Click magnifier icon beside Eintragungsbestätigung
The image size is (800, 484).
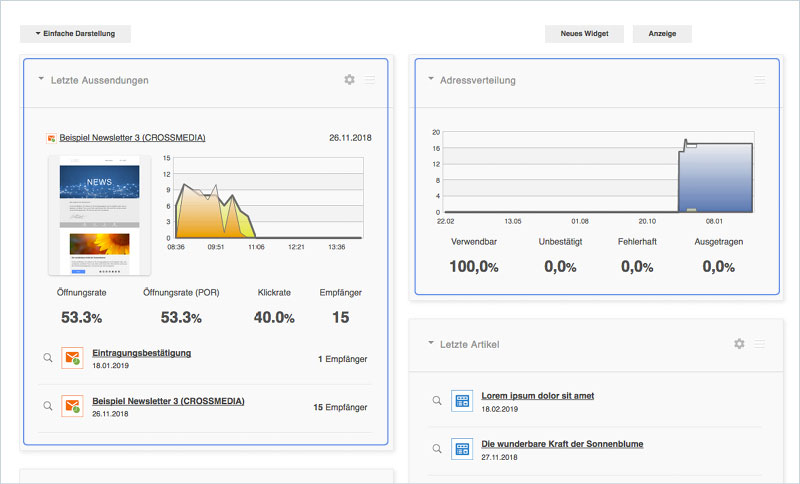[47, 358]
